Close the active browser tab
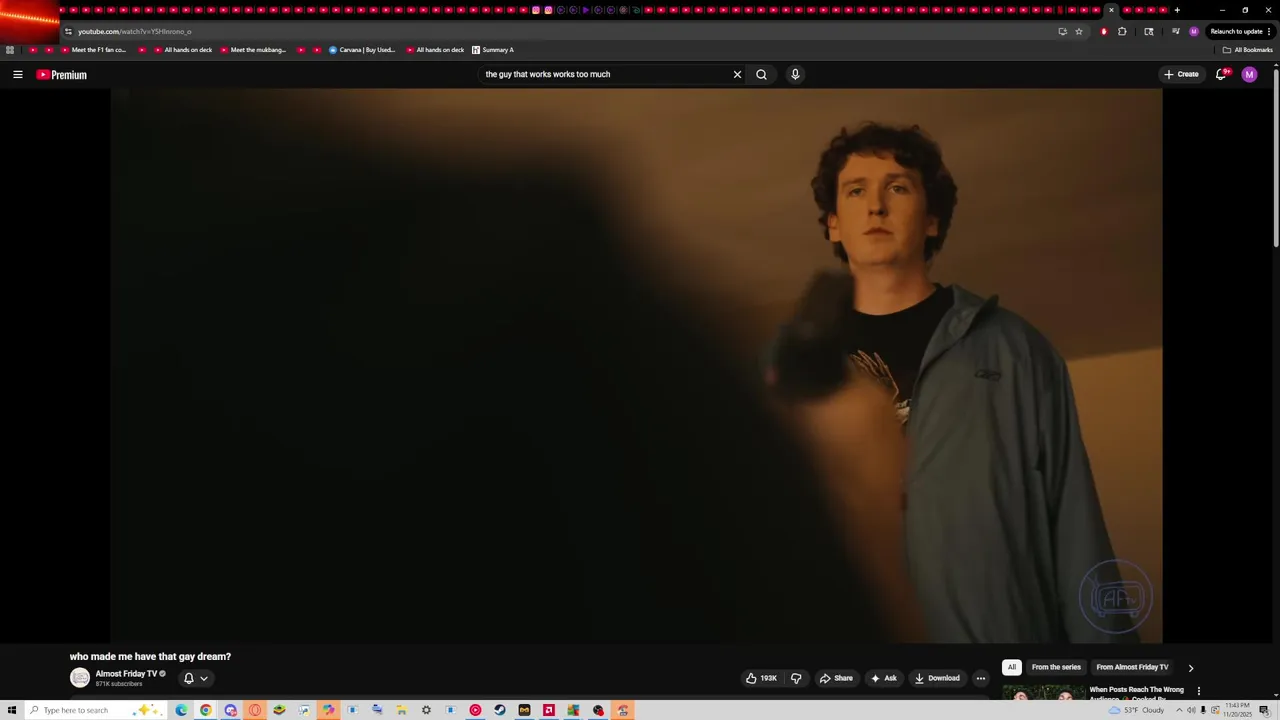Viewport: 1280px width, 720px height. coord(1111,10)
